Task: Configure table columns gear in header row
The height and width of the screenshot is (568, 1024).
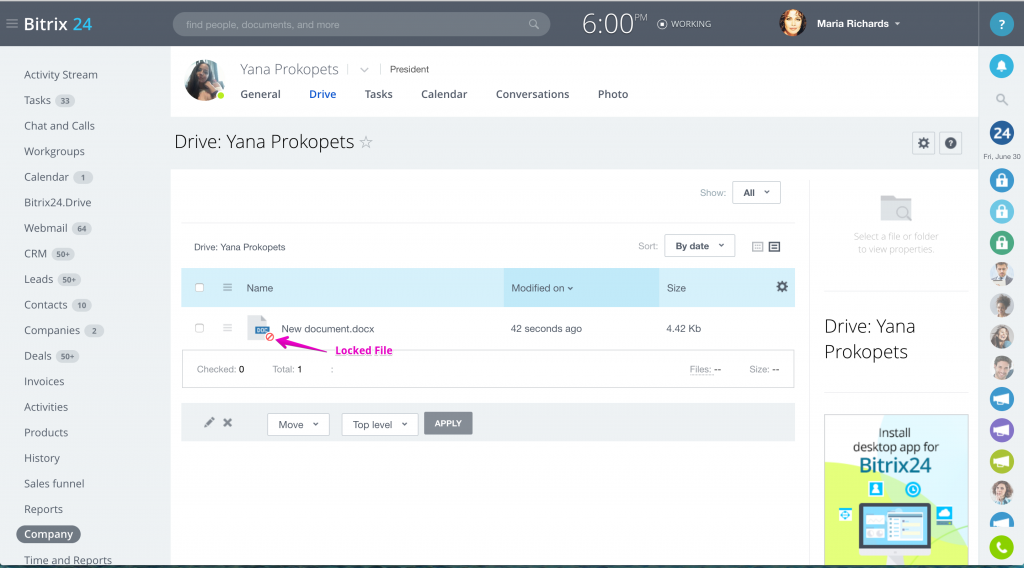Action: (782, 287)
